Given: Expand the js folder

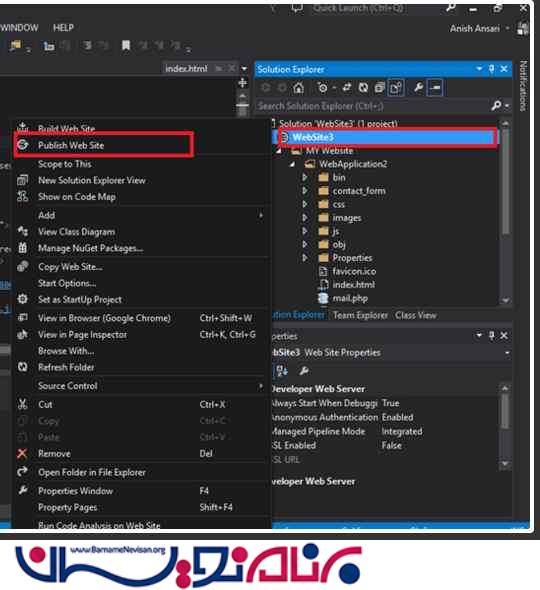Looking at the screenshot, I should [x=305, y=231].
